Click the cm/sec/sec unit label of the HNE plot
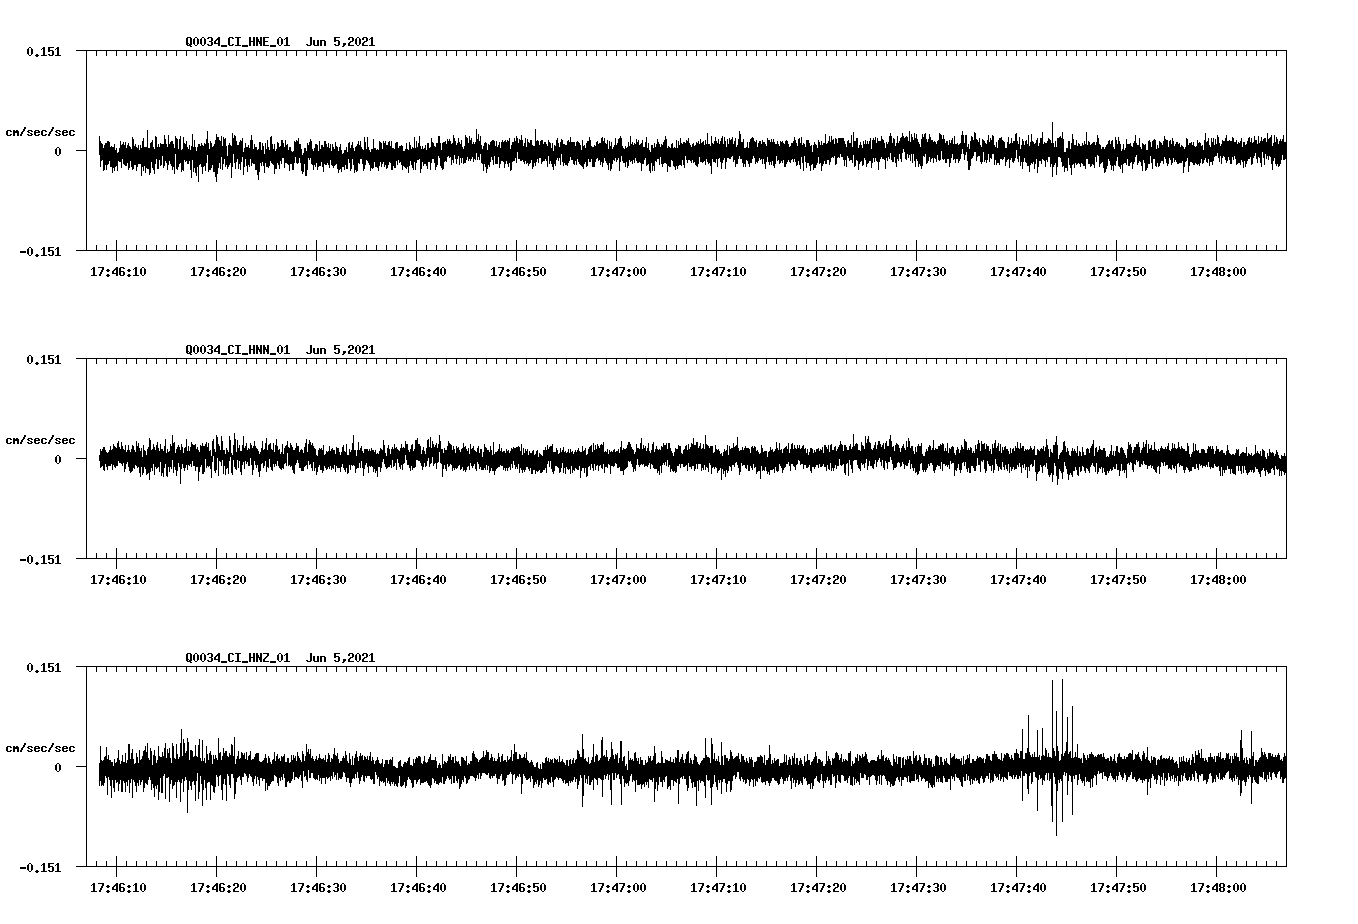 coord(40,132)
